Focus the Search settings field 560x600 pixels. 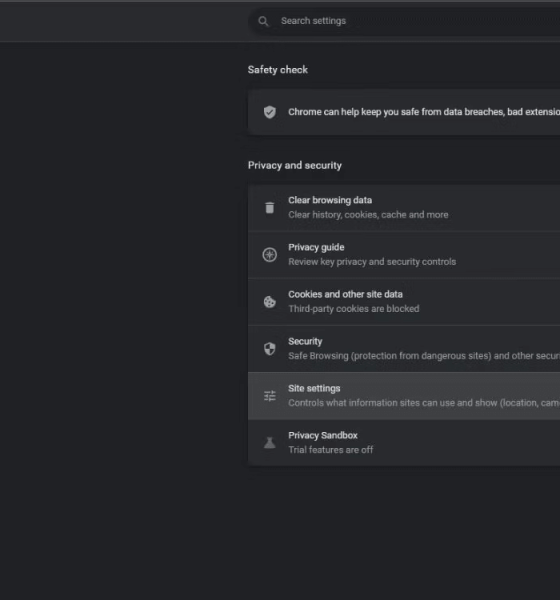pos(404,21)
